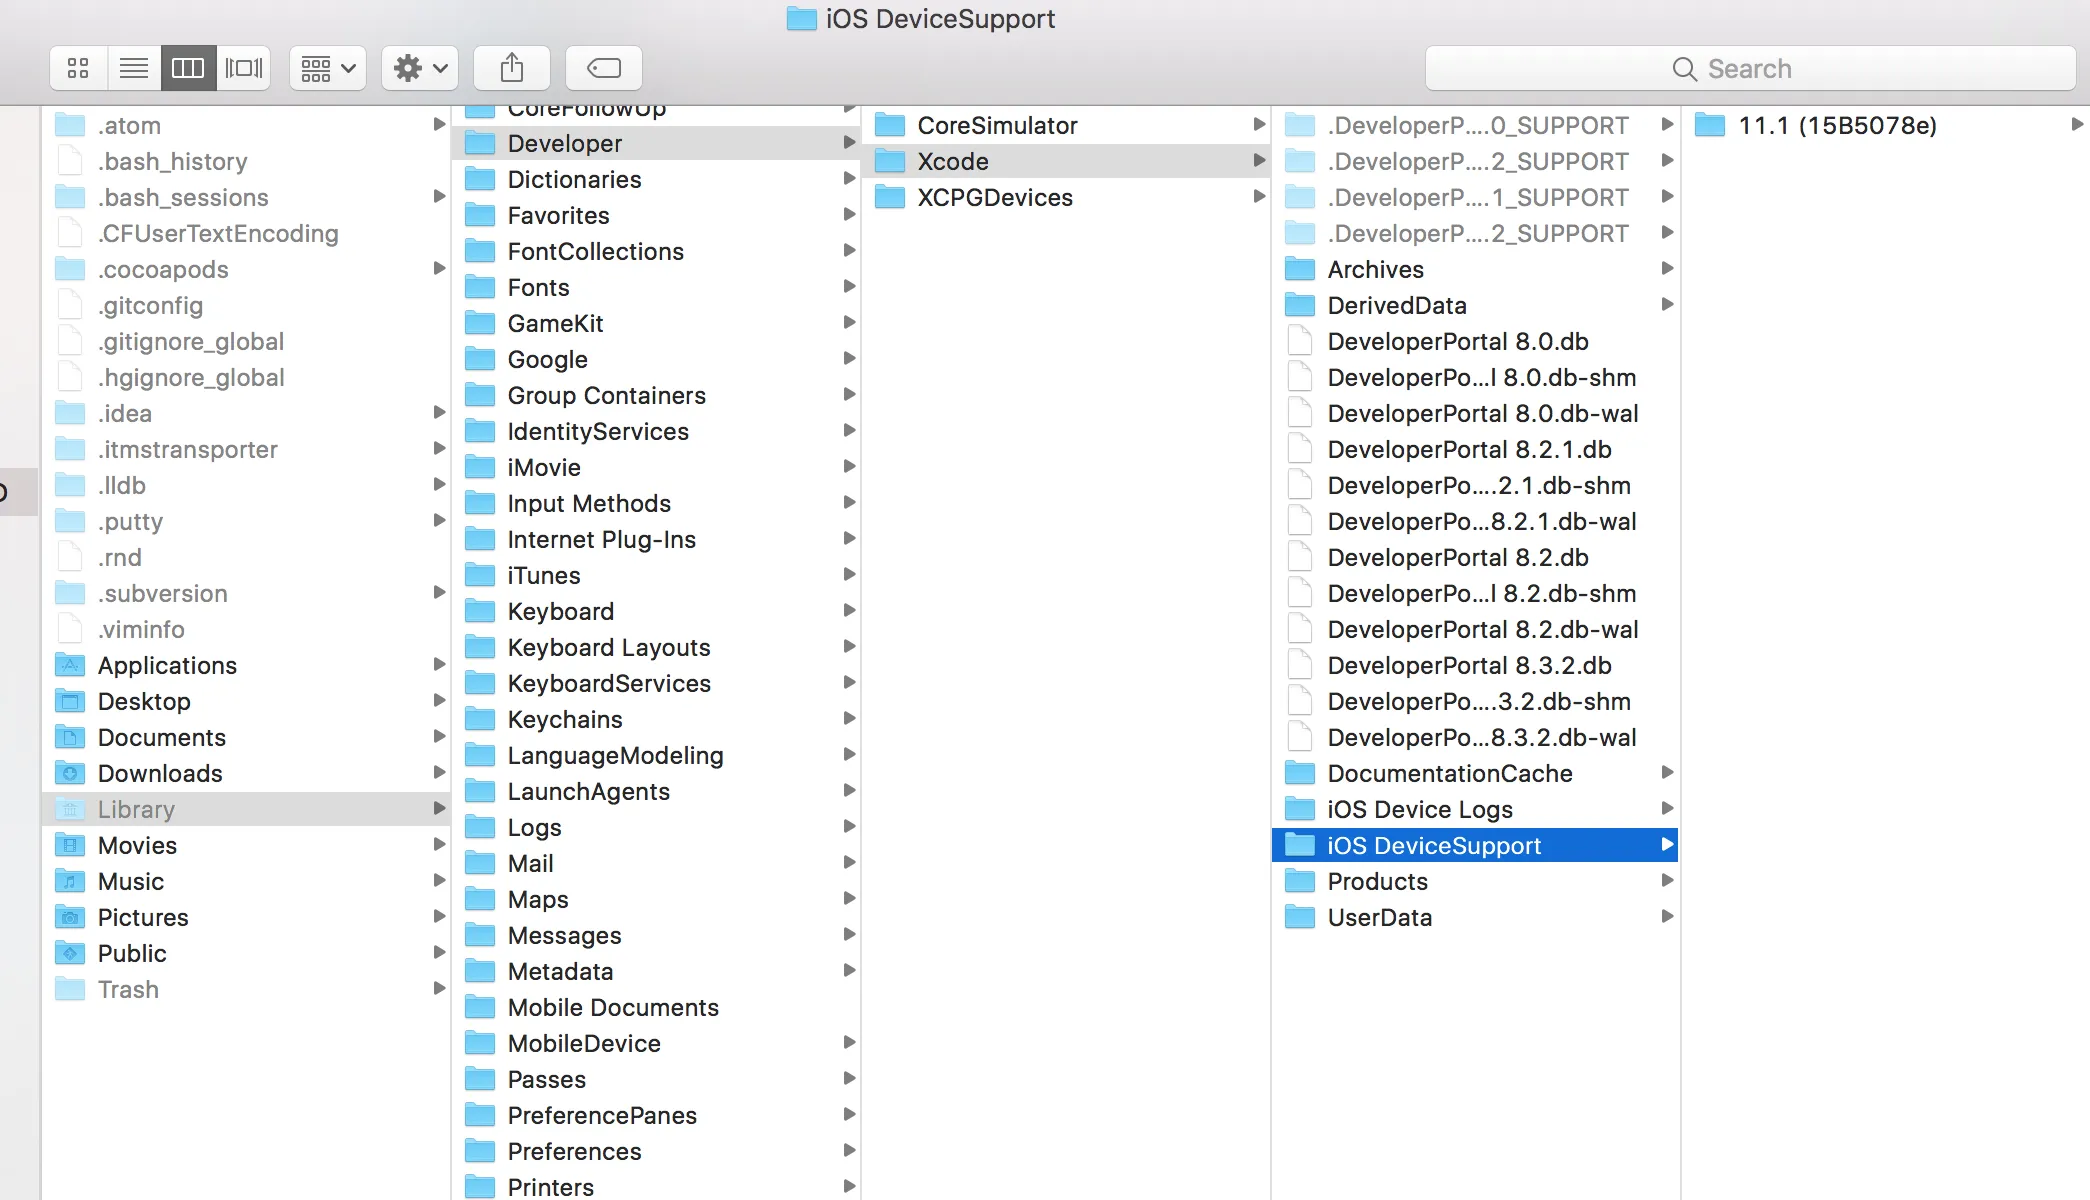Switch to cover flow view
The image size is (2090, 1200).
point(243,68)
